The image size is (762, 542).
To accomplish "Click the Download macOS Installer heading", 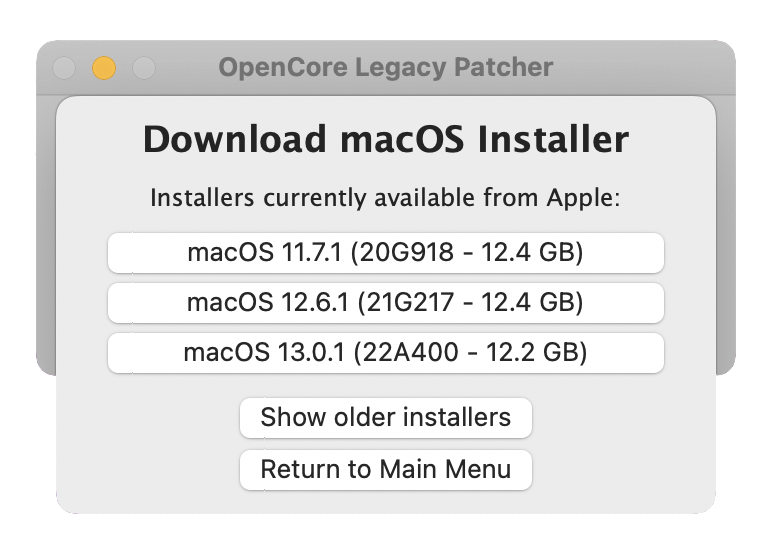I will pyautogui.click(x=386, y=140).
